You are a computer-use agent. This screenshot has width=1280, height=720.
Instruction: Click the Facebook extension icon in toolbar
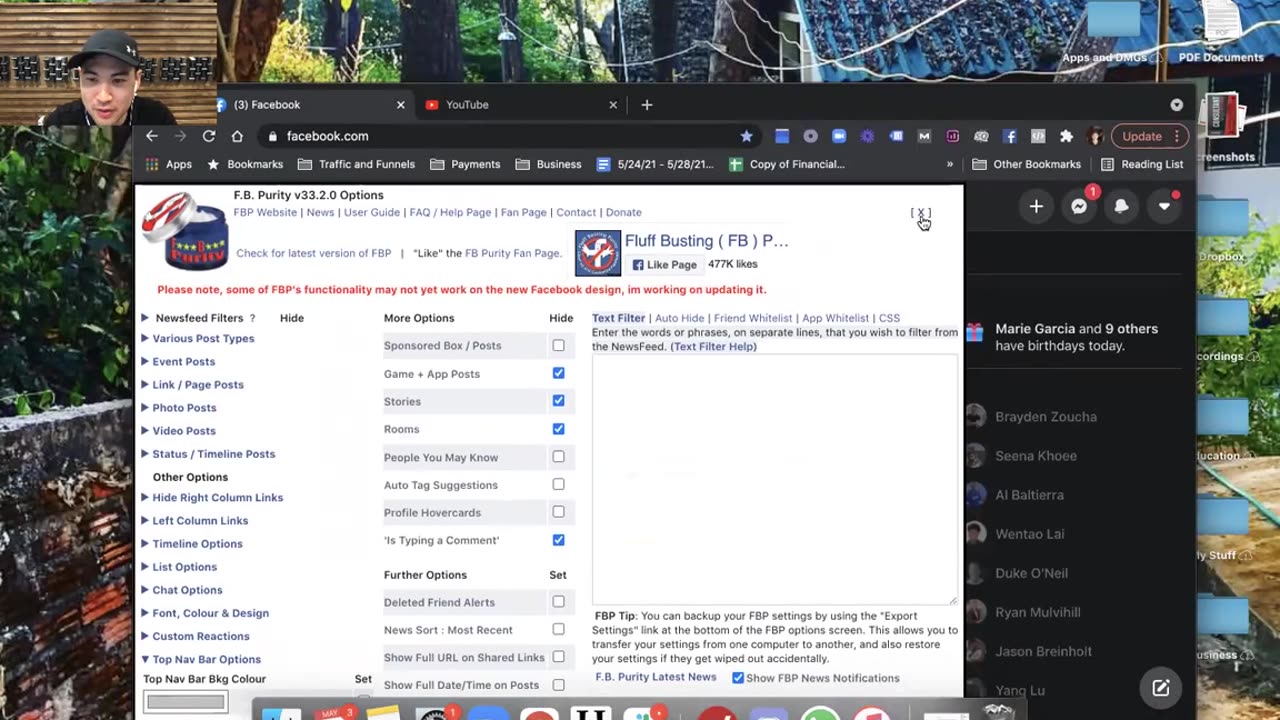pyautogui.click(x=1010, y=136)
